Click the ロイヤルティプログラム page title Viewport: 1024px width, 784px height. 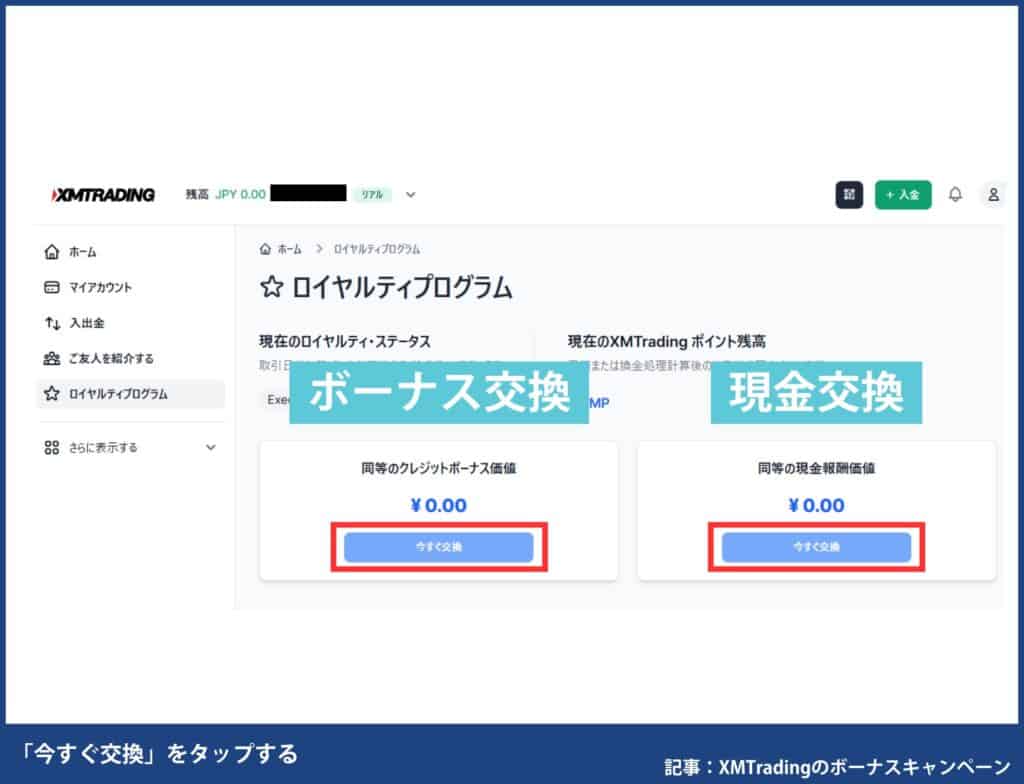coord(402,287)
